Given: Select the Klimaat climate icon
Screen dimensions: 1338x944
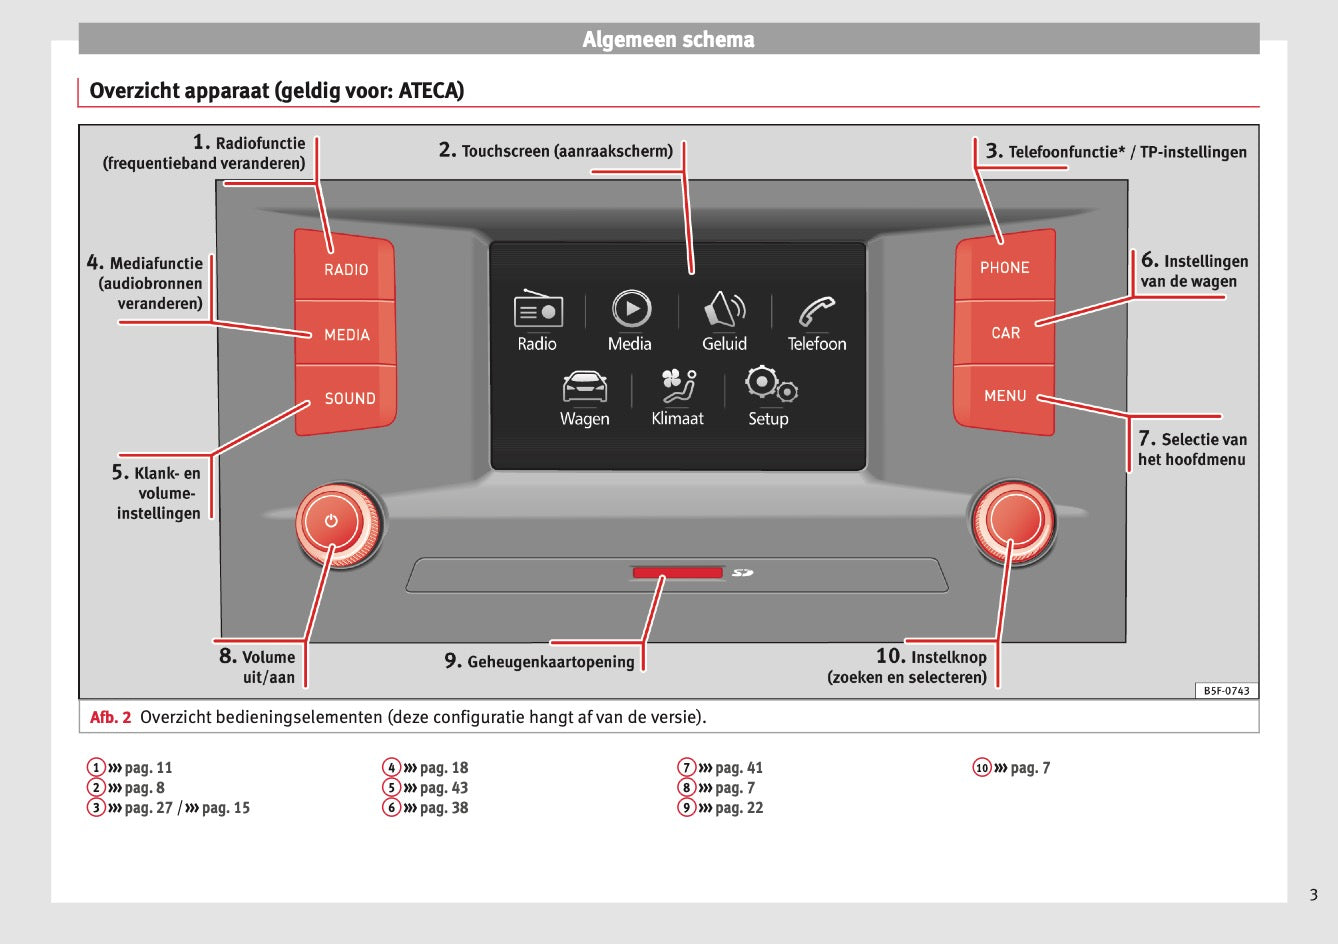Looking at the screenshot, I should point(677,386).
